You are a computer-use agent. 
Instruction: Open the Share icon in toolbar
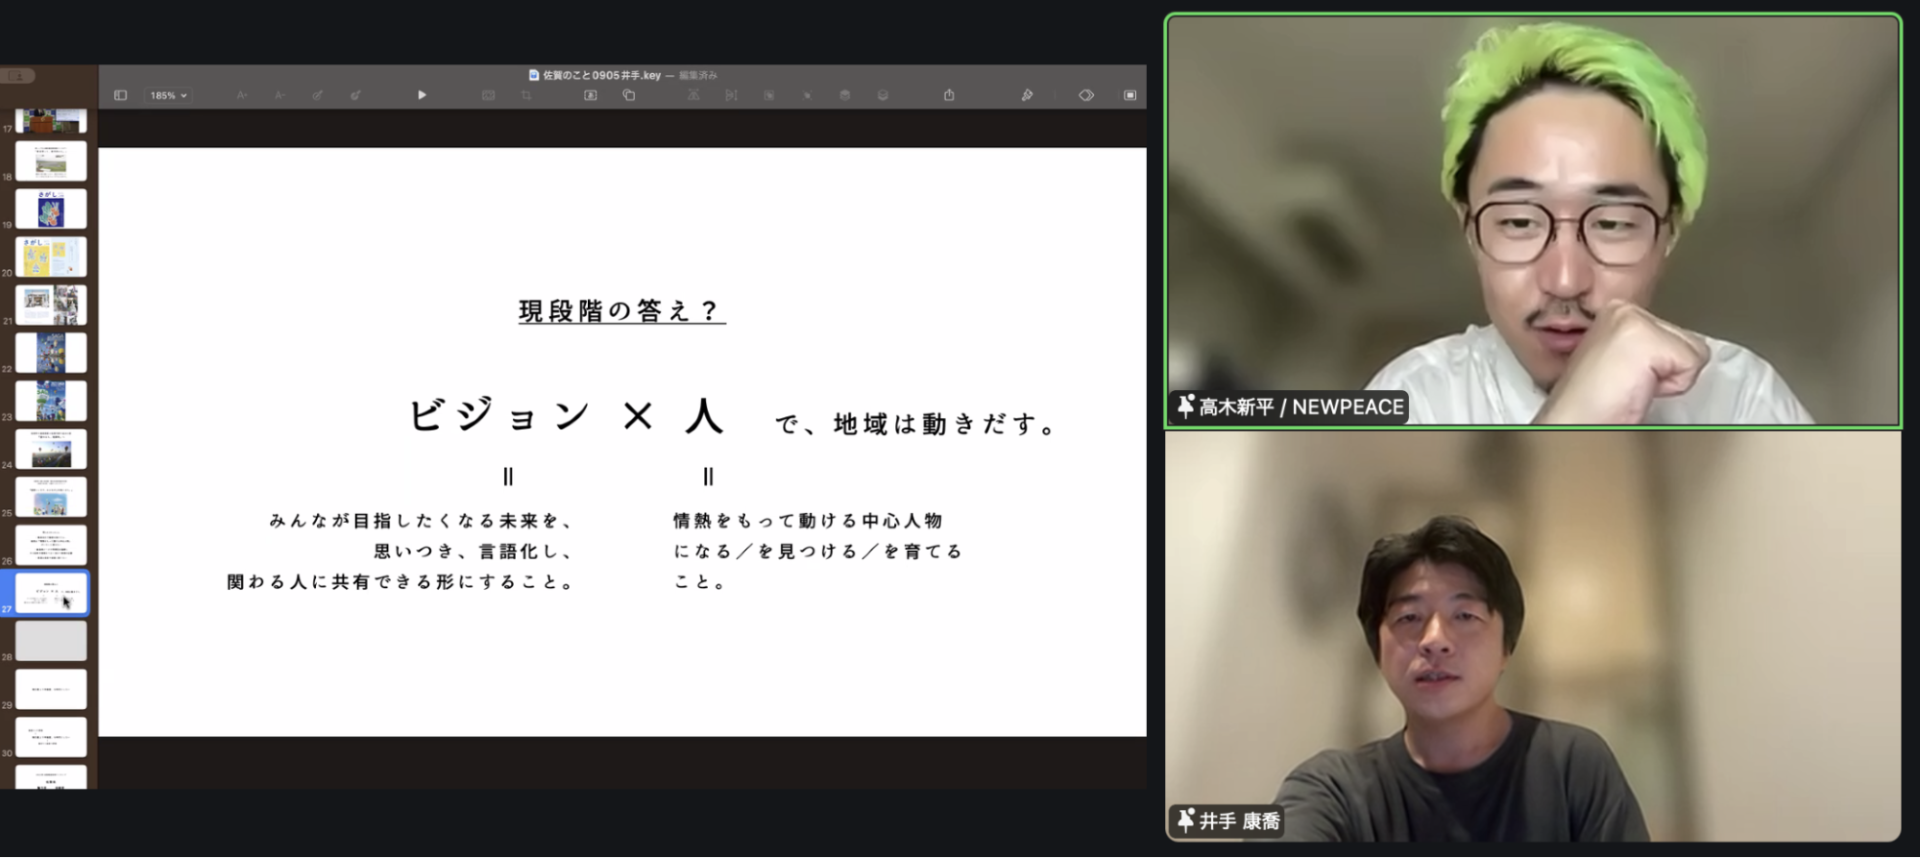[x=949, y=95]
